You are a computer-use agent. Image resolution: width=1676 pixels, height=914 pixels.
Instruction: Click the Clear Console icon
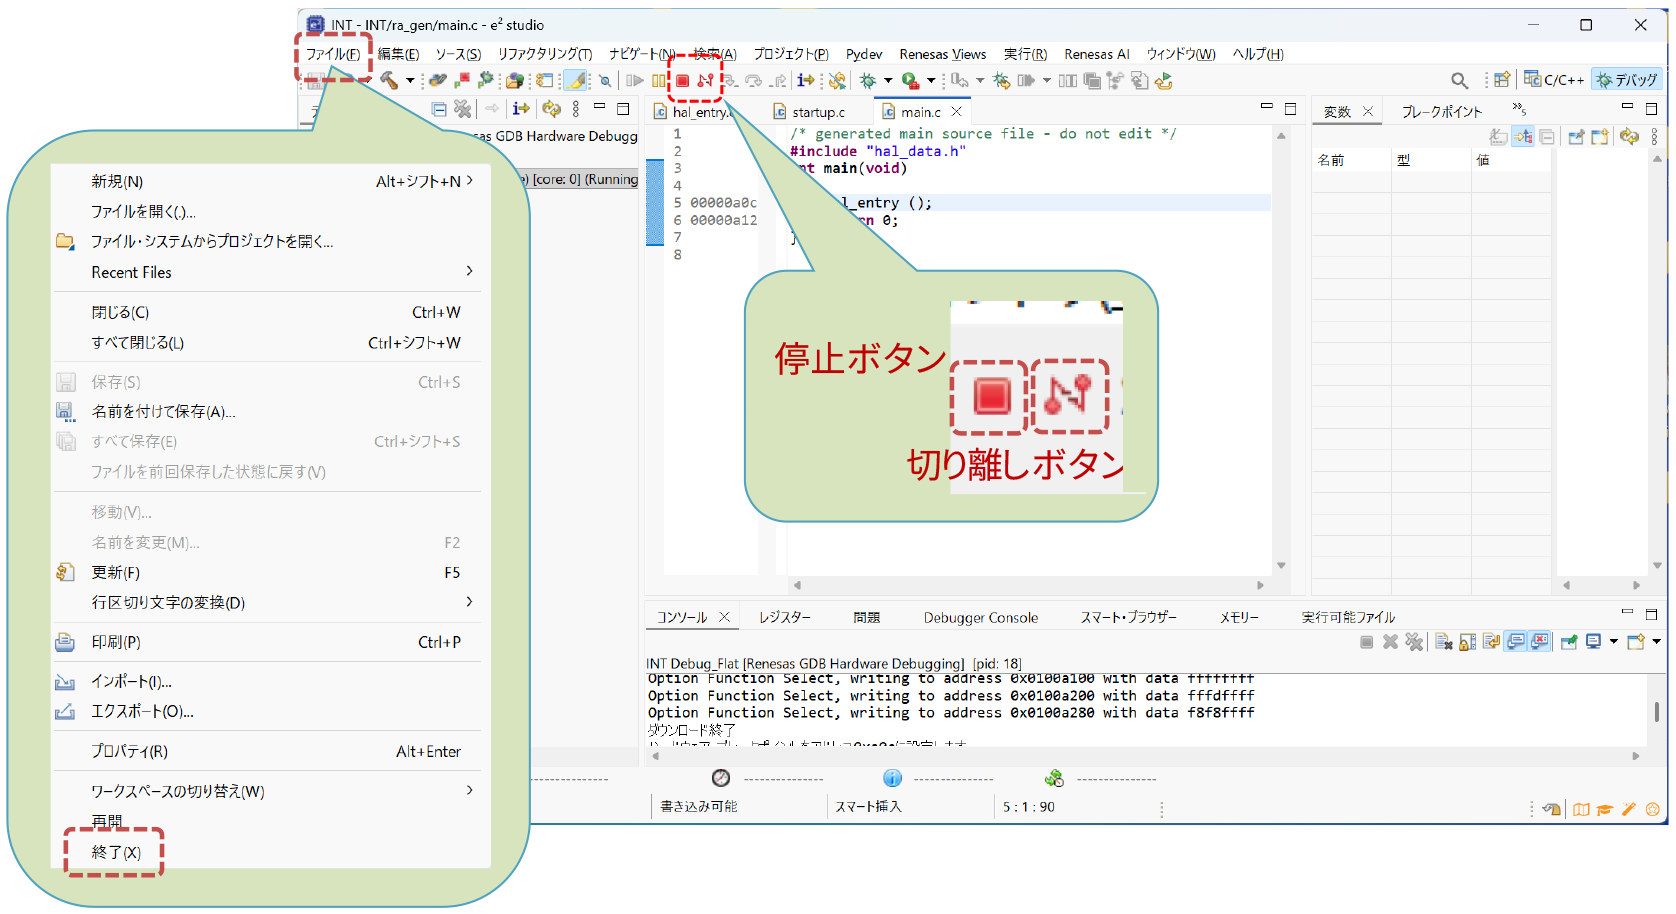coord(1443,642)
